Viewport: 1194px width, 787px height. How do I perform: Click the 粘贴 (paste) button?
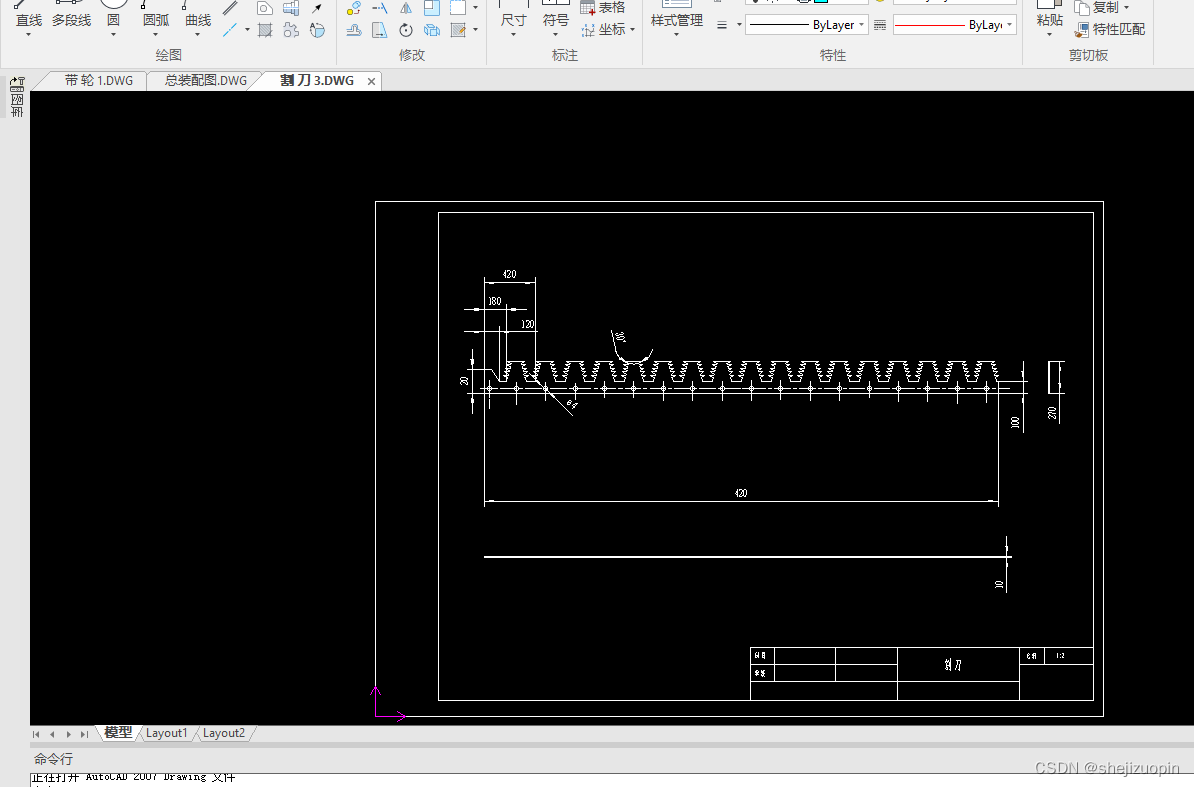coord(1049,20)
